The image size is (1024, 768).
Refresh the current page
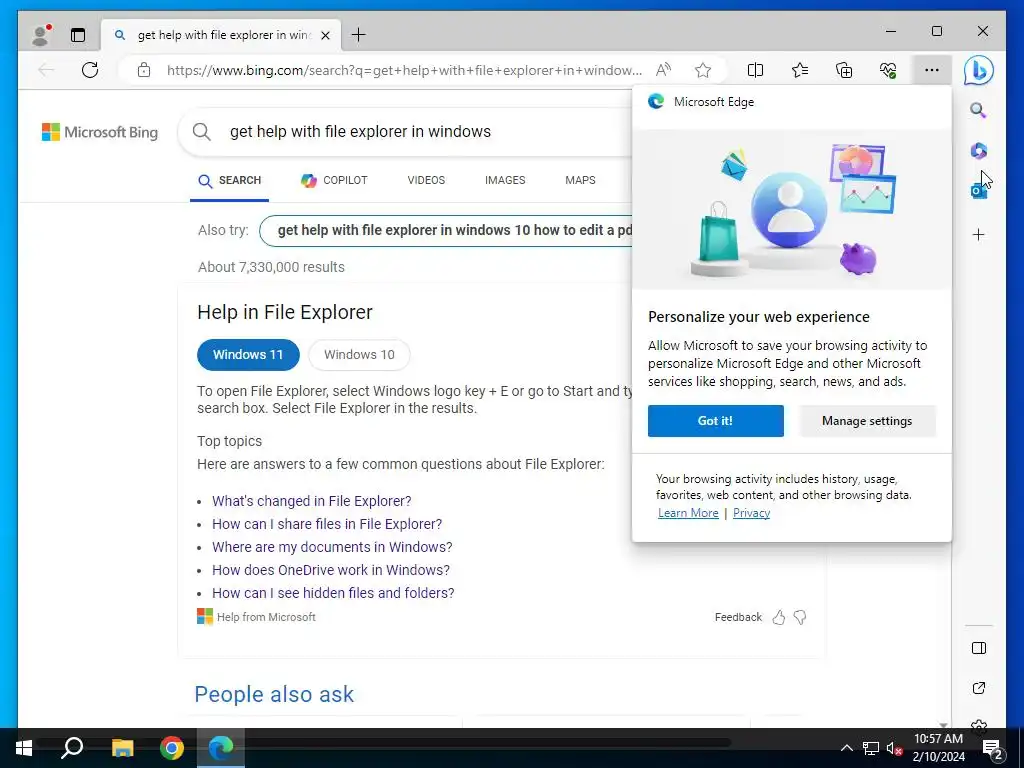tap(90, 70)
